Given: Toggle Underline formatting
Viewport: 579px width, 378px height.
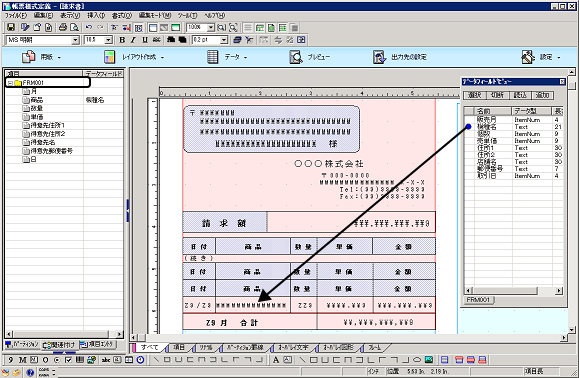Looking at the screenshot, I should point(145,40).
